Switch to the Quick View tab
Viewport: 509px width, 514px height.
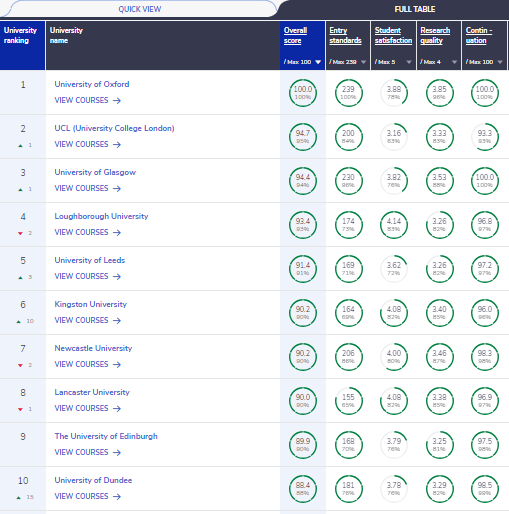[x=140, y=9]
